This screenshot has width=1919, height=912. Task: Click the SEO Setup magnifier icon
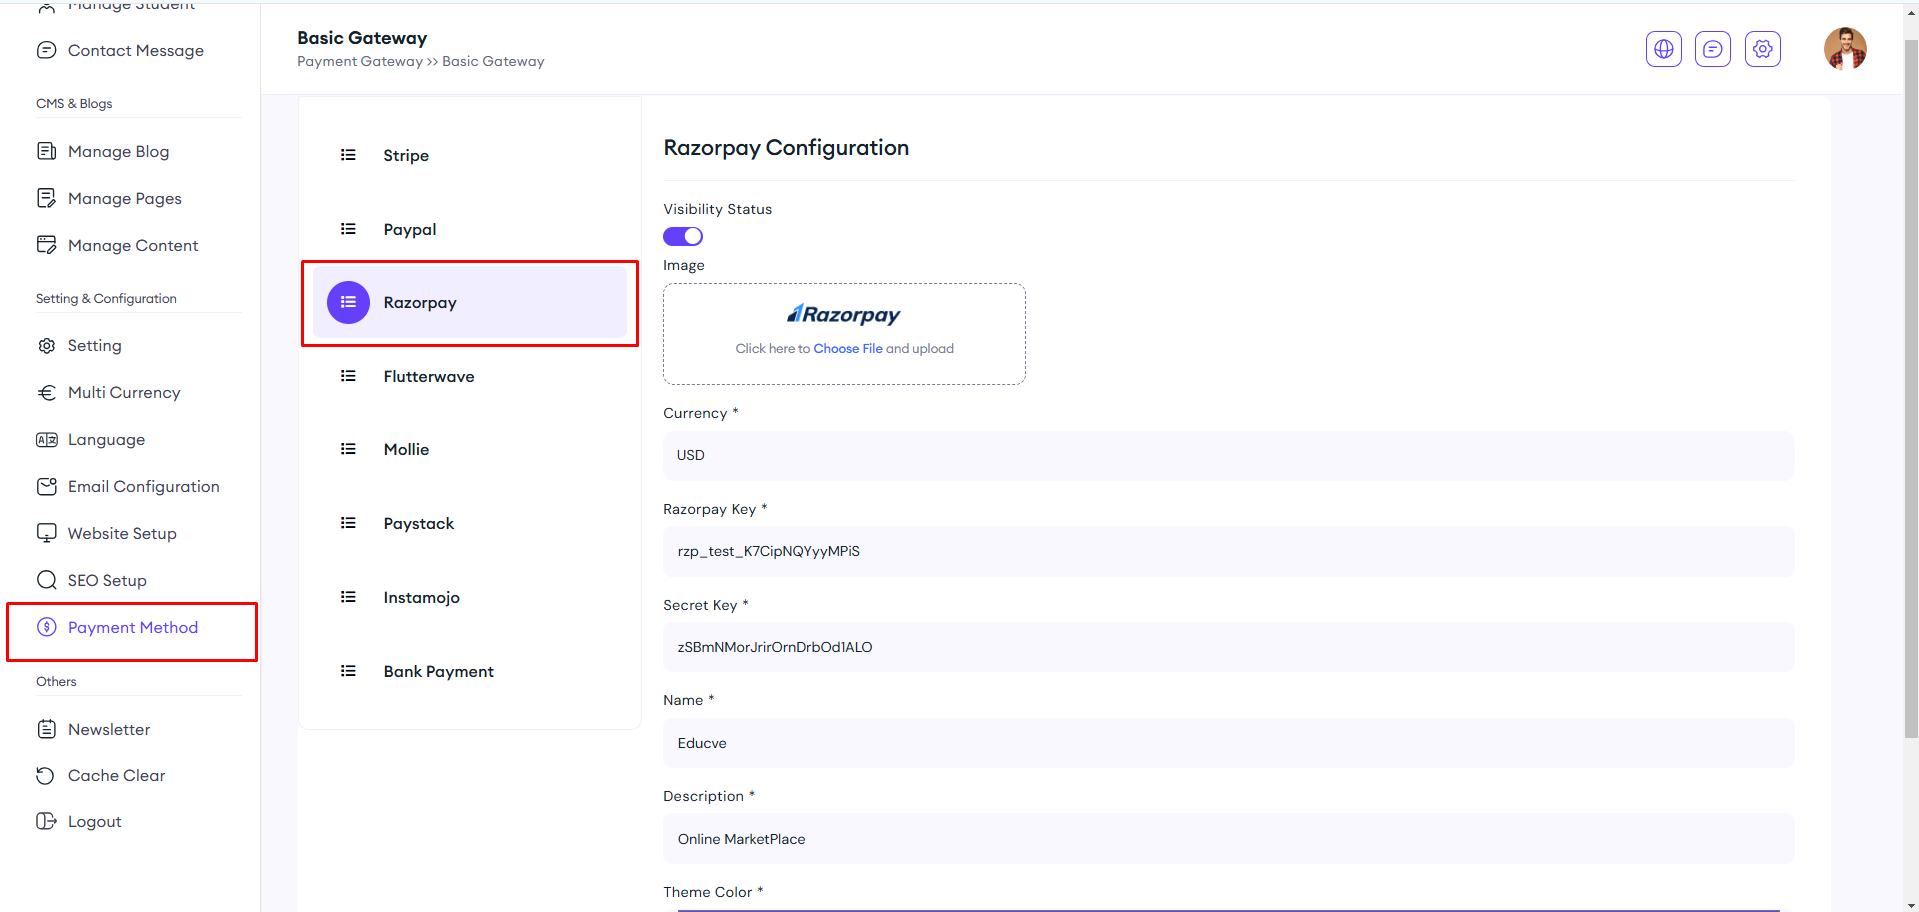pyautogui.click(x=46, y=581)
